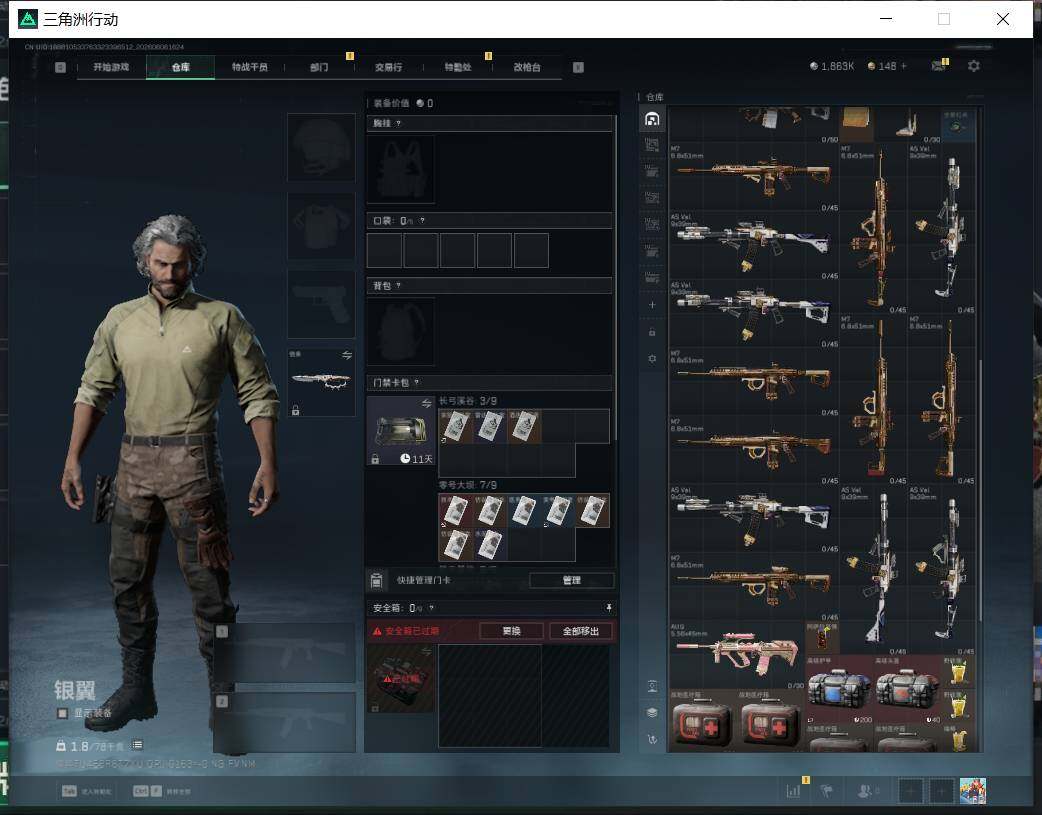This screenshot has height=815, width=1042.
Task: Show help tooltip for 口袋
Action: click(x=422, y=221)
